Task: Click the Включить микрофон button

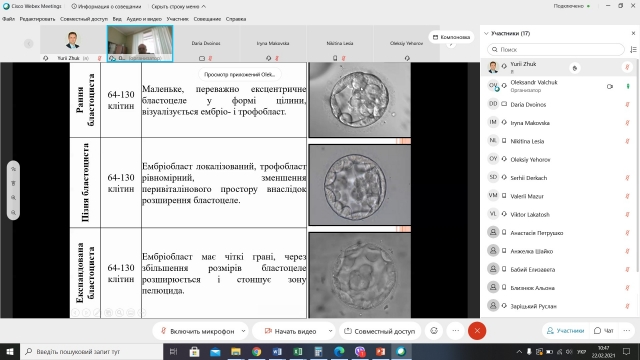Action: point(197,331)
